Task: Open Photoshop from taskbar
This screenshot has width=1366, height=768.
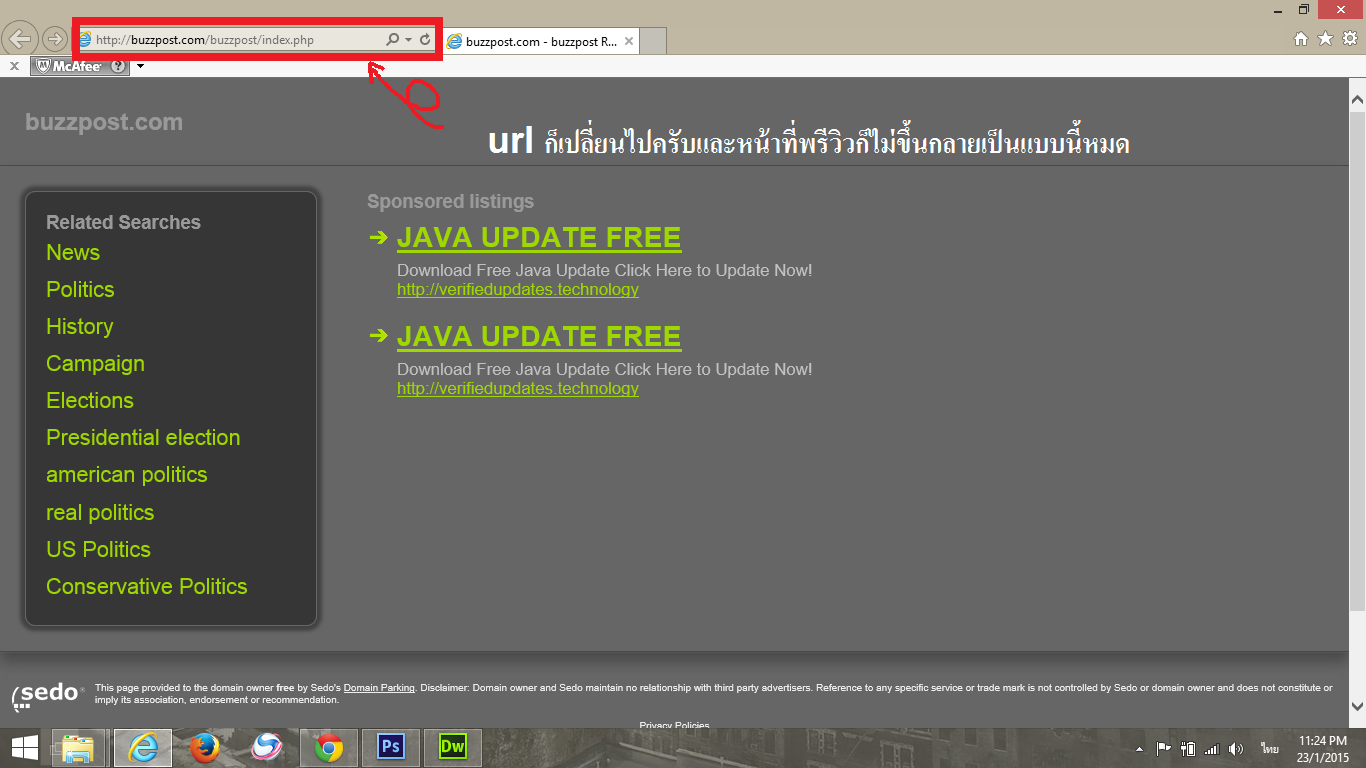Action: point(390,747)
